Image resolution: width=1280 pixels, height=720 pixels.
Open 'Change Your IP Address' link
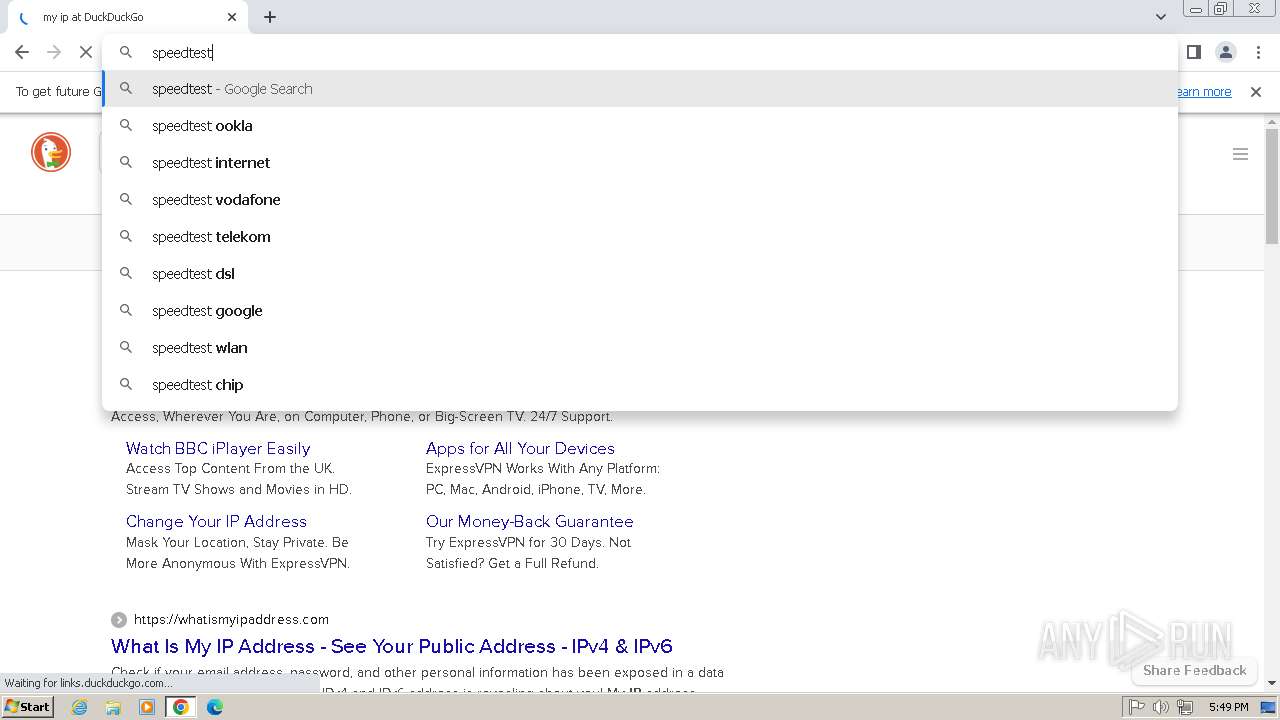(216, 521)
